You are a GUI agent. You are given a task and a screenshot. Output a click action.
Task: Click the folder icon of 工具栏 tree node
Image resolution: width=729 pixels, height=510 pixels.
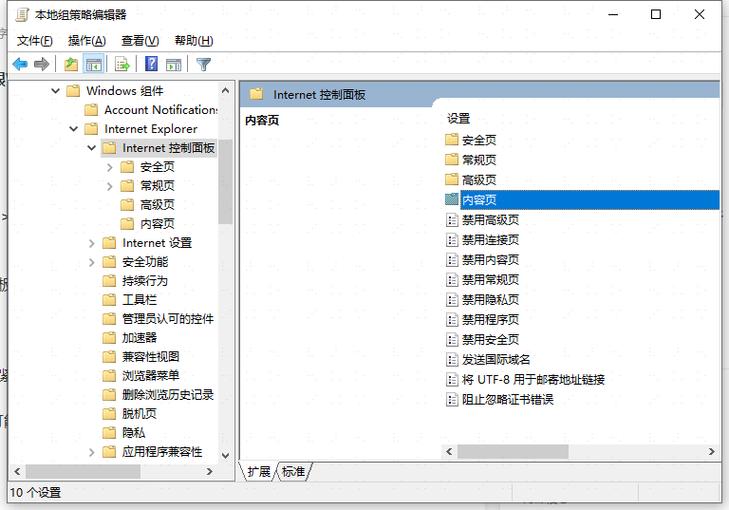pyautogui.click(x=109, y=299)
